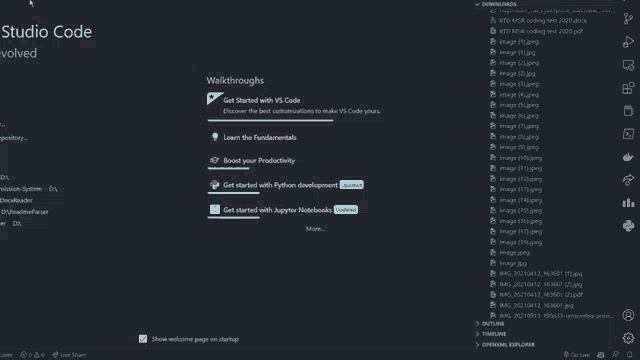Image resolution: width=640 pixels, height=360 pixels.
Task: Open the Accounts profile icon
Action: click(628, 315)
